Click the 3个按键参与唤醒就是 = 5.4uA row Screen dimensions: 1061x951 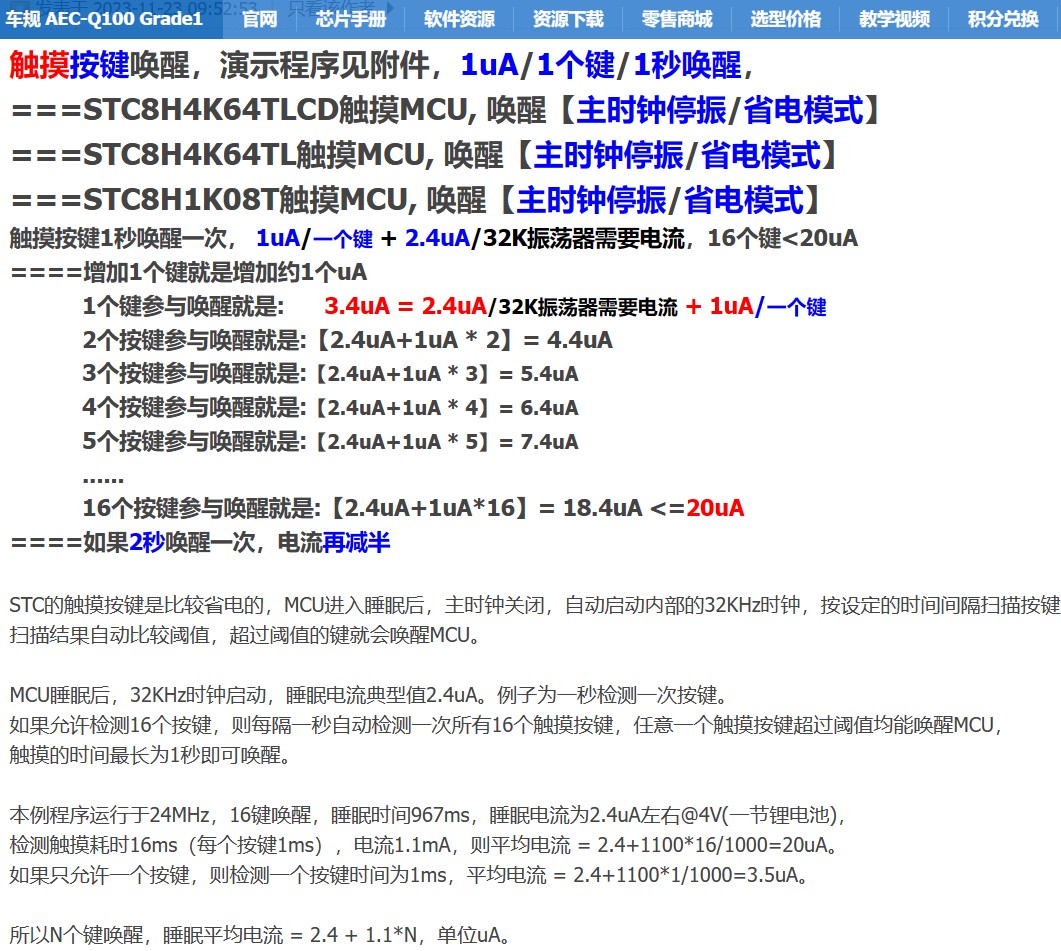click(x=330, y=374)
